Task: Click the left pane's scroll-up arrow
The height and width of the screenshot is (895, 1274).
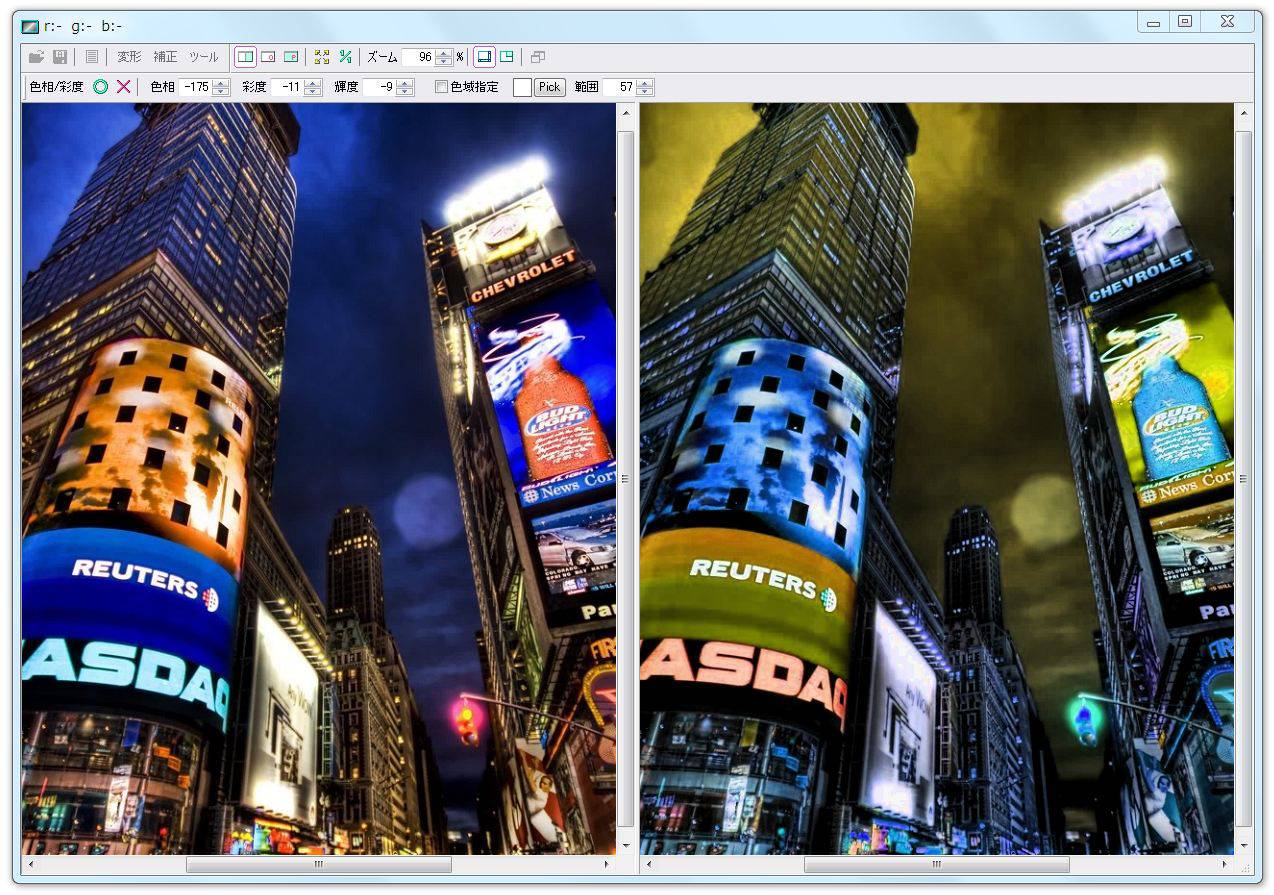Action: (626, 112)
